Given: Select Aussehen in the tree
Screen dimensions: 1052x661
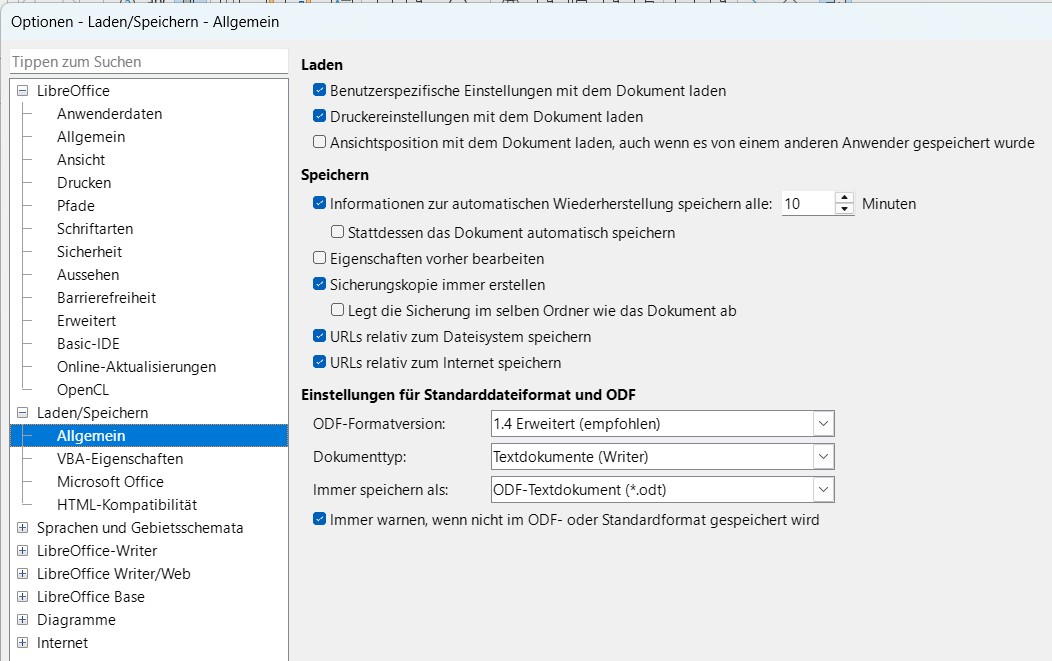Looking at the screenshot, I should tap(88, 274).
